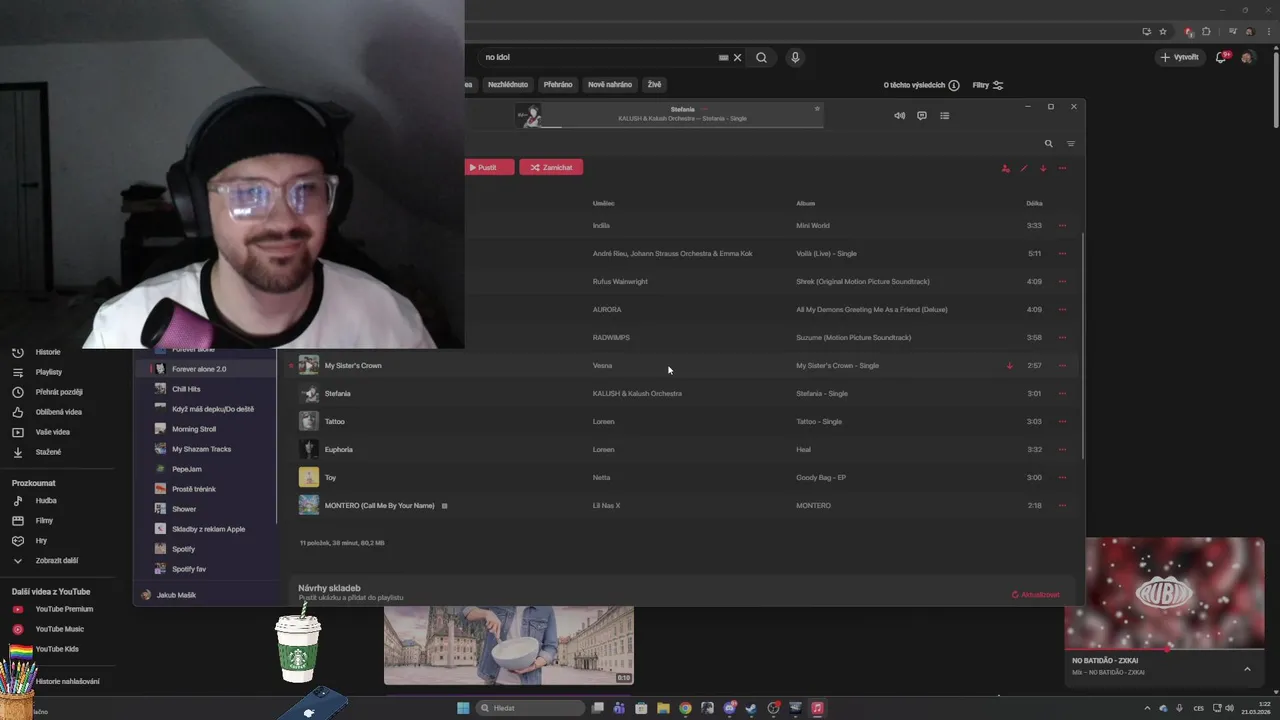Click the search magnifier in Apple Music playlist
Viewport: 1280px width, 720px height.
[x=1049, y=143]
